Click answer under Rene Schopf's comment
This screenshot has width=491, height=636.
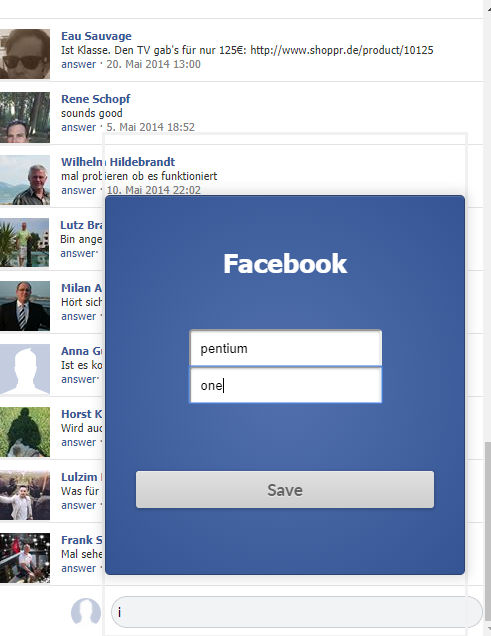(79, 127)
